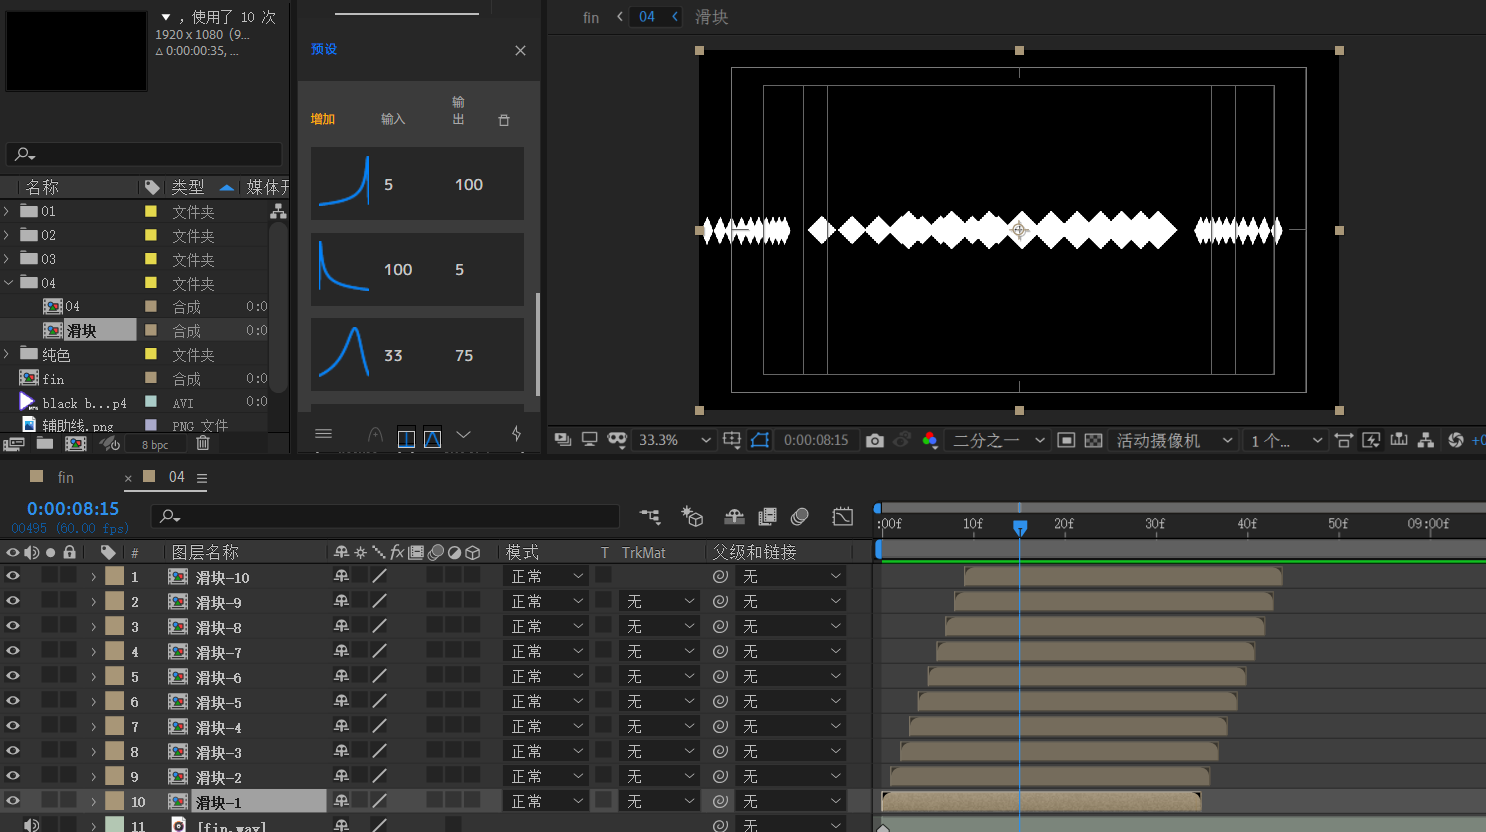Open parent link dropdown for 滑块-4
1486x832 pixels.
790,726
